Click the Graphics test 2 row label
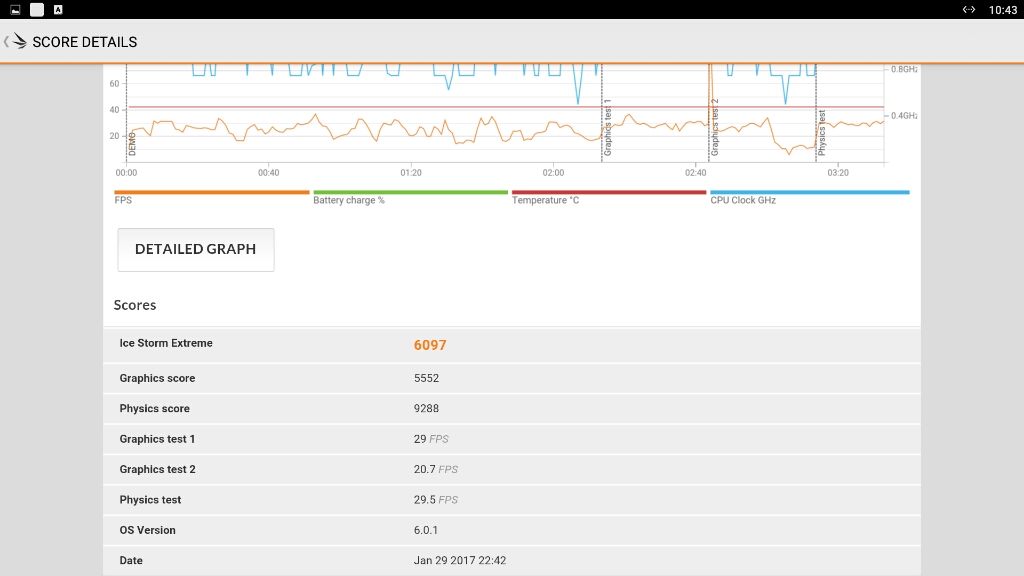The height and width of the screenshot is (576, 1024). pos(157,469)
